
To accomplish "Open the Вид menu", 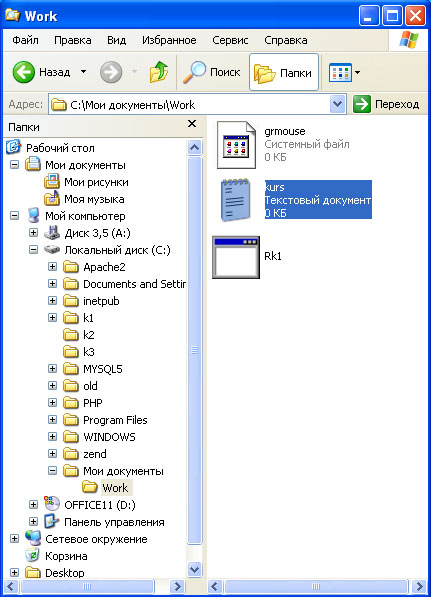I will [x=117, y=40].
